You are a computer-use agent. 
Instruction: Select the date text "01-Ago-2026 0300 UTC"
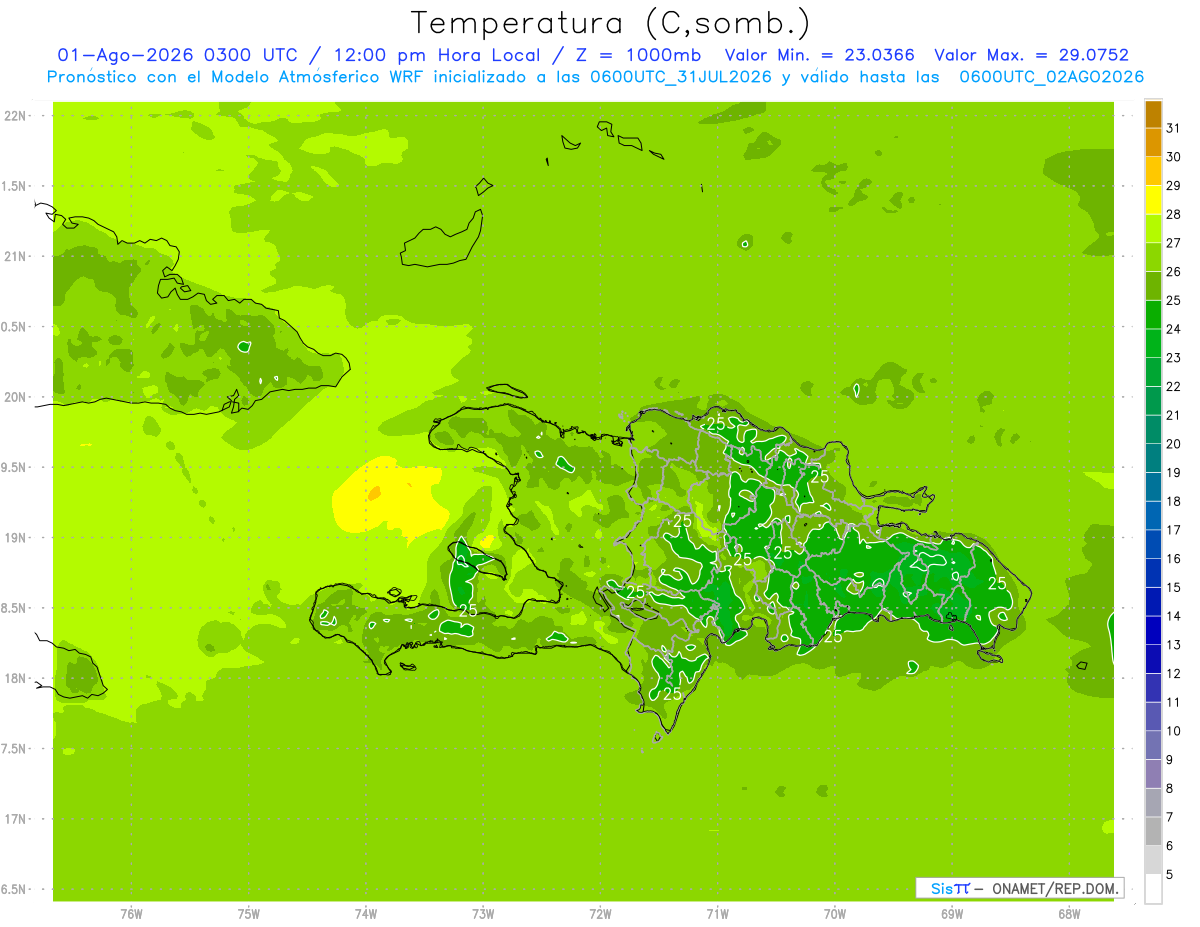click(178, 56)
